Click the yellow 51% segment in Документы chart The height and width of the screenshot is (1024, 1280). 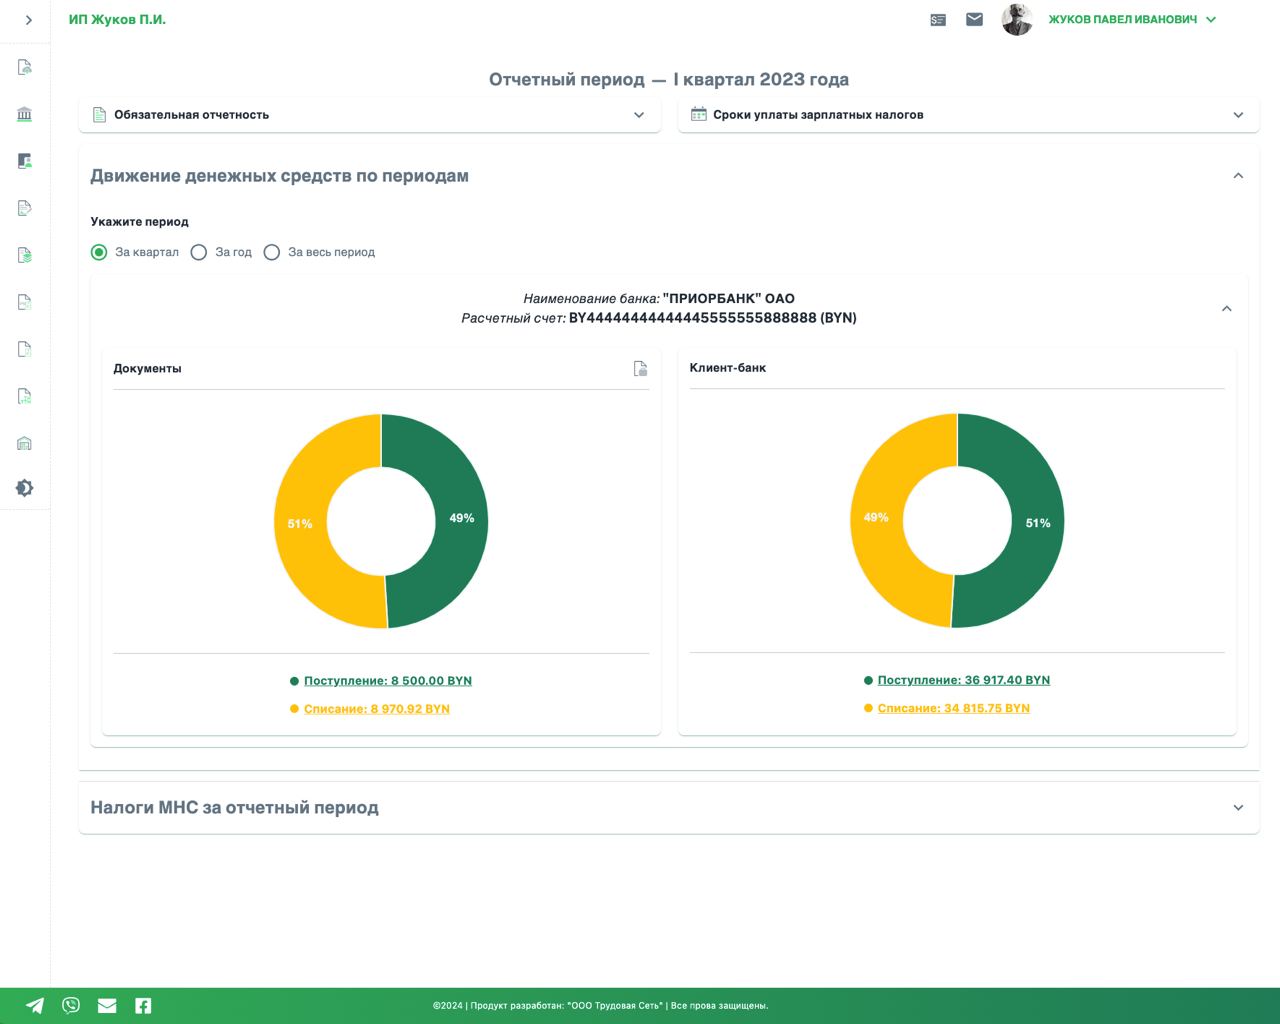coord(300,523)
